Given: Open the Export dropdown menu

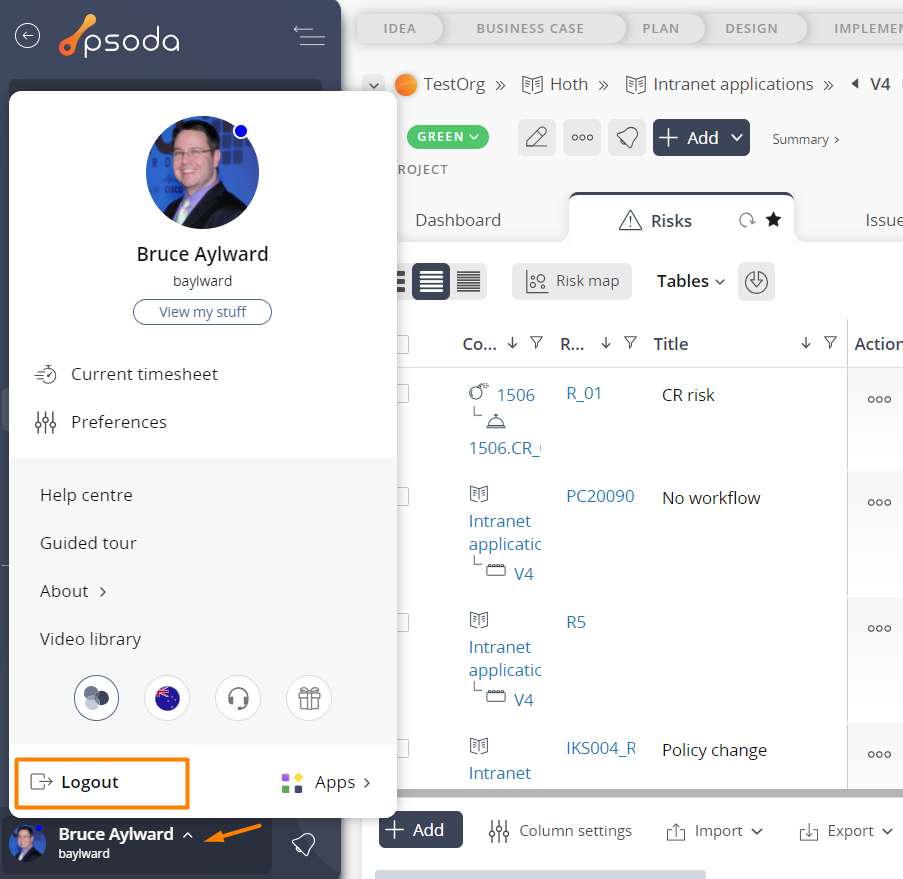Looking at the screenshot, I should pyautogui.click(x=836, y=831).
